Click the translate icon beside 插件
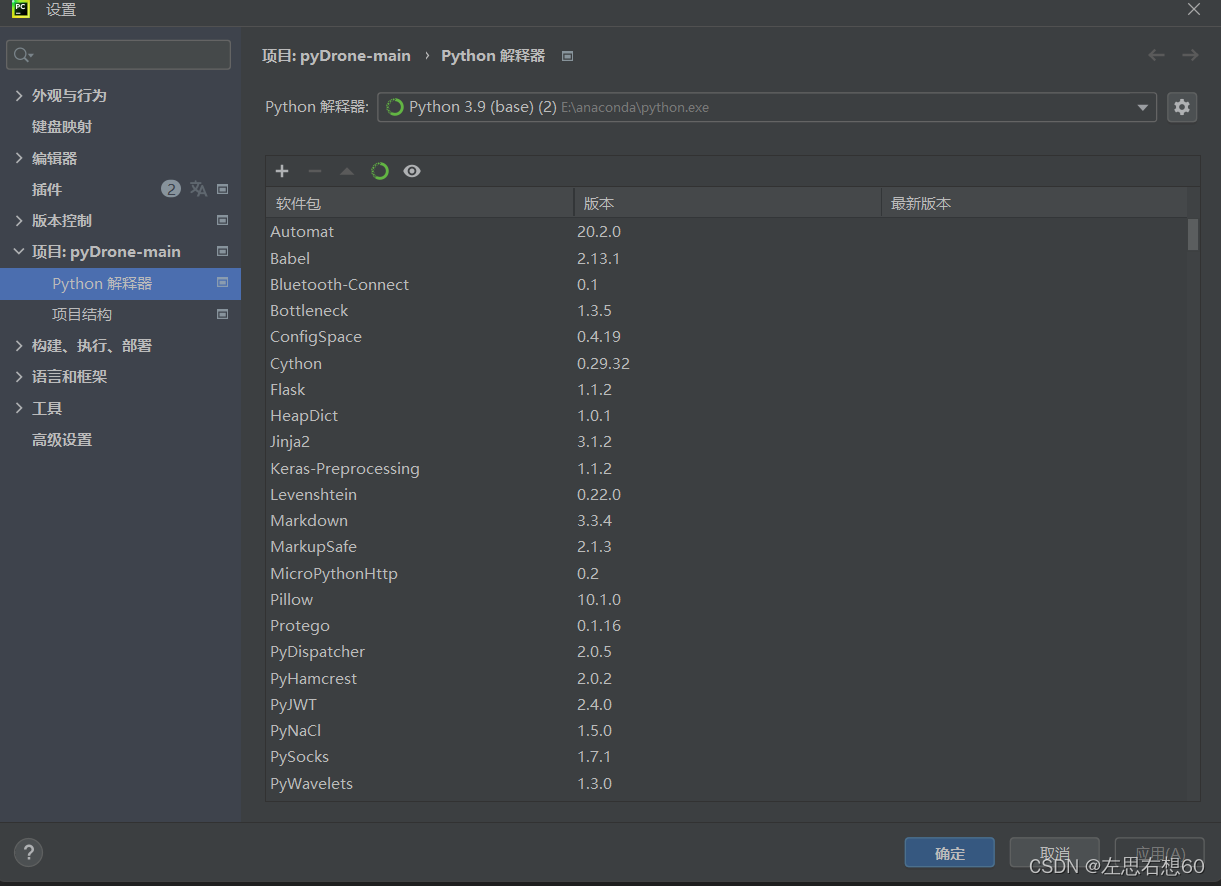 199,189
